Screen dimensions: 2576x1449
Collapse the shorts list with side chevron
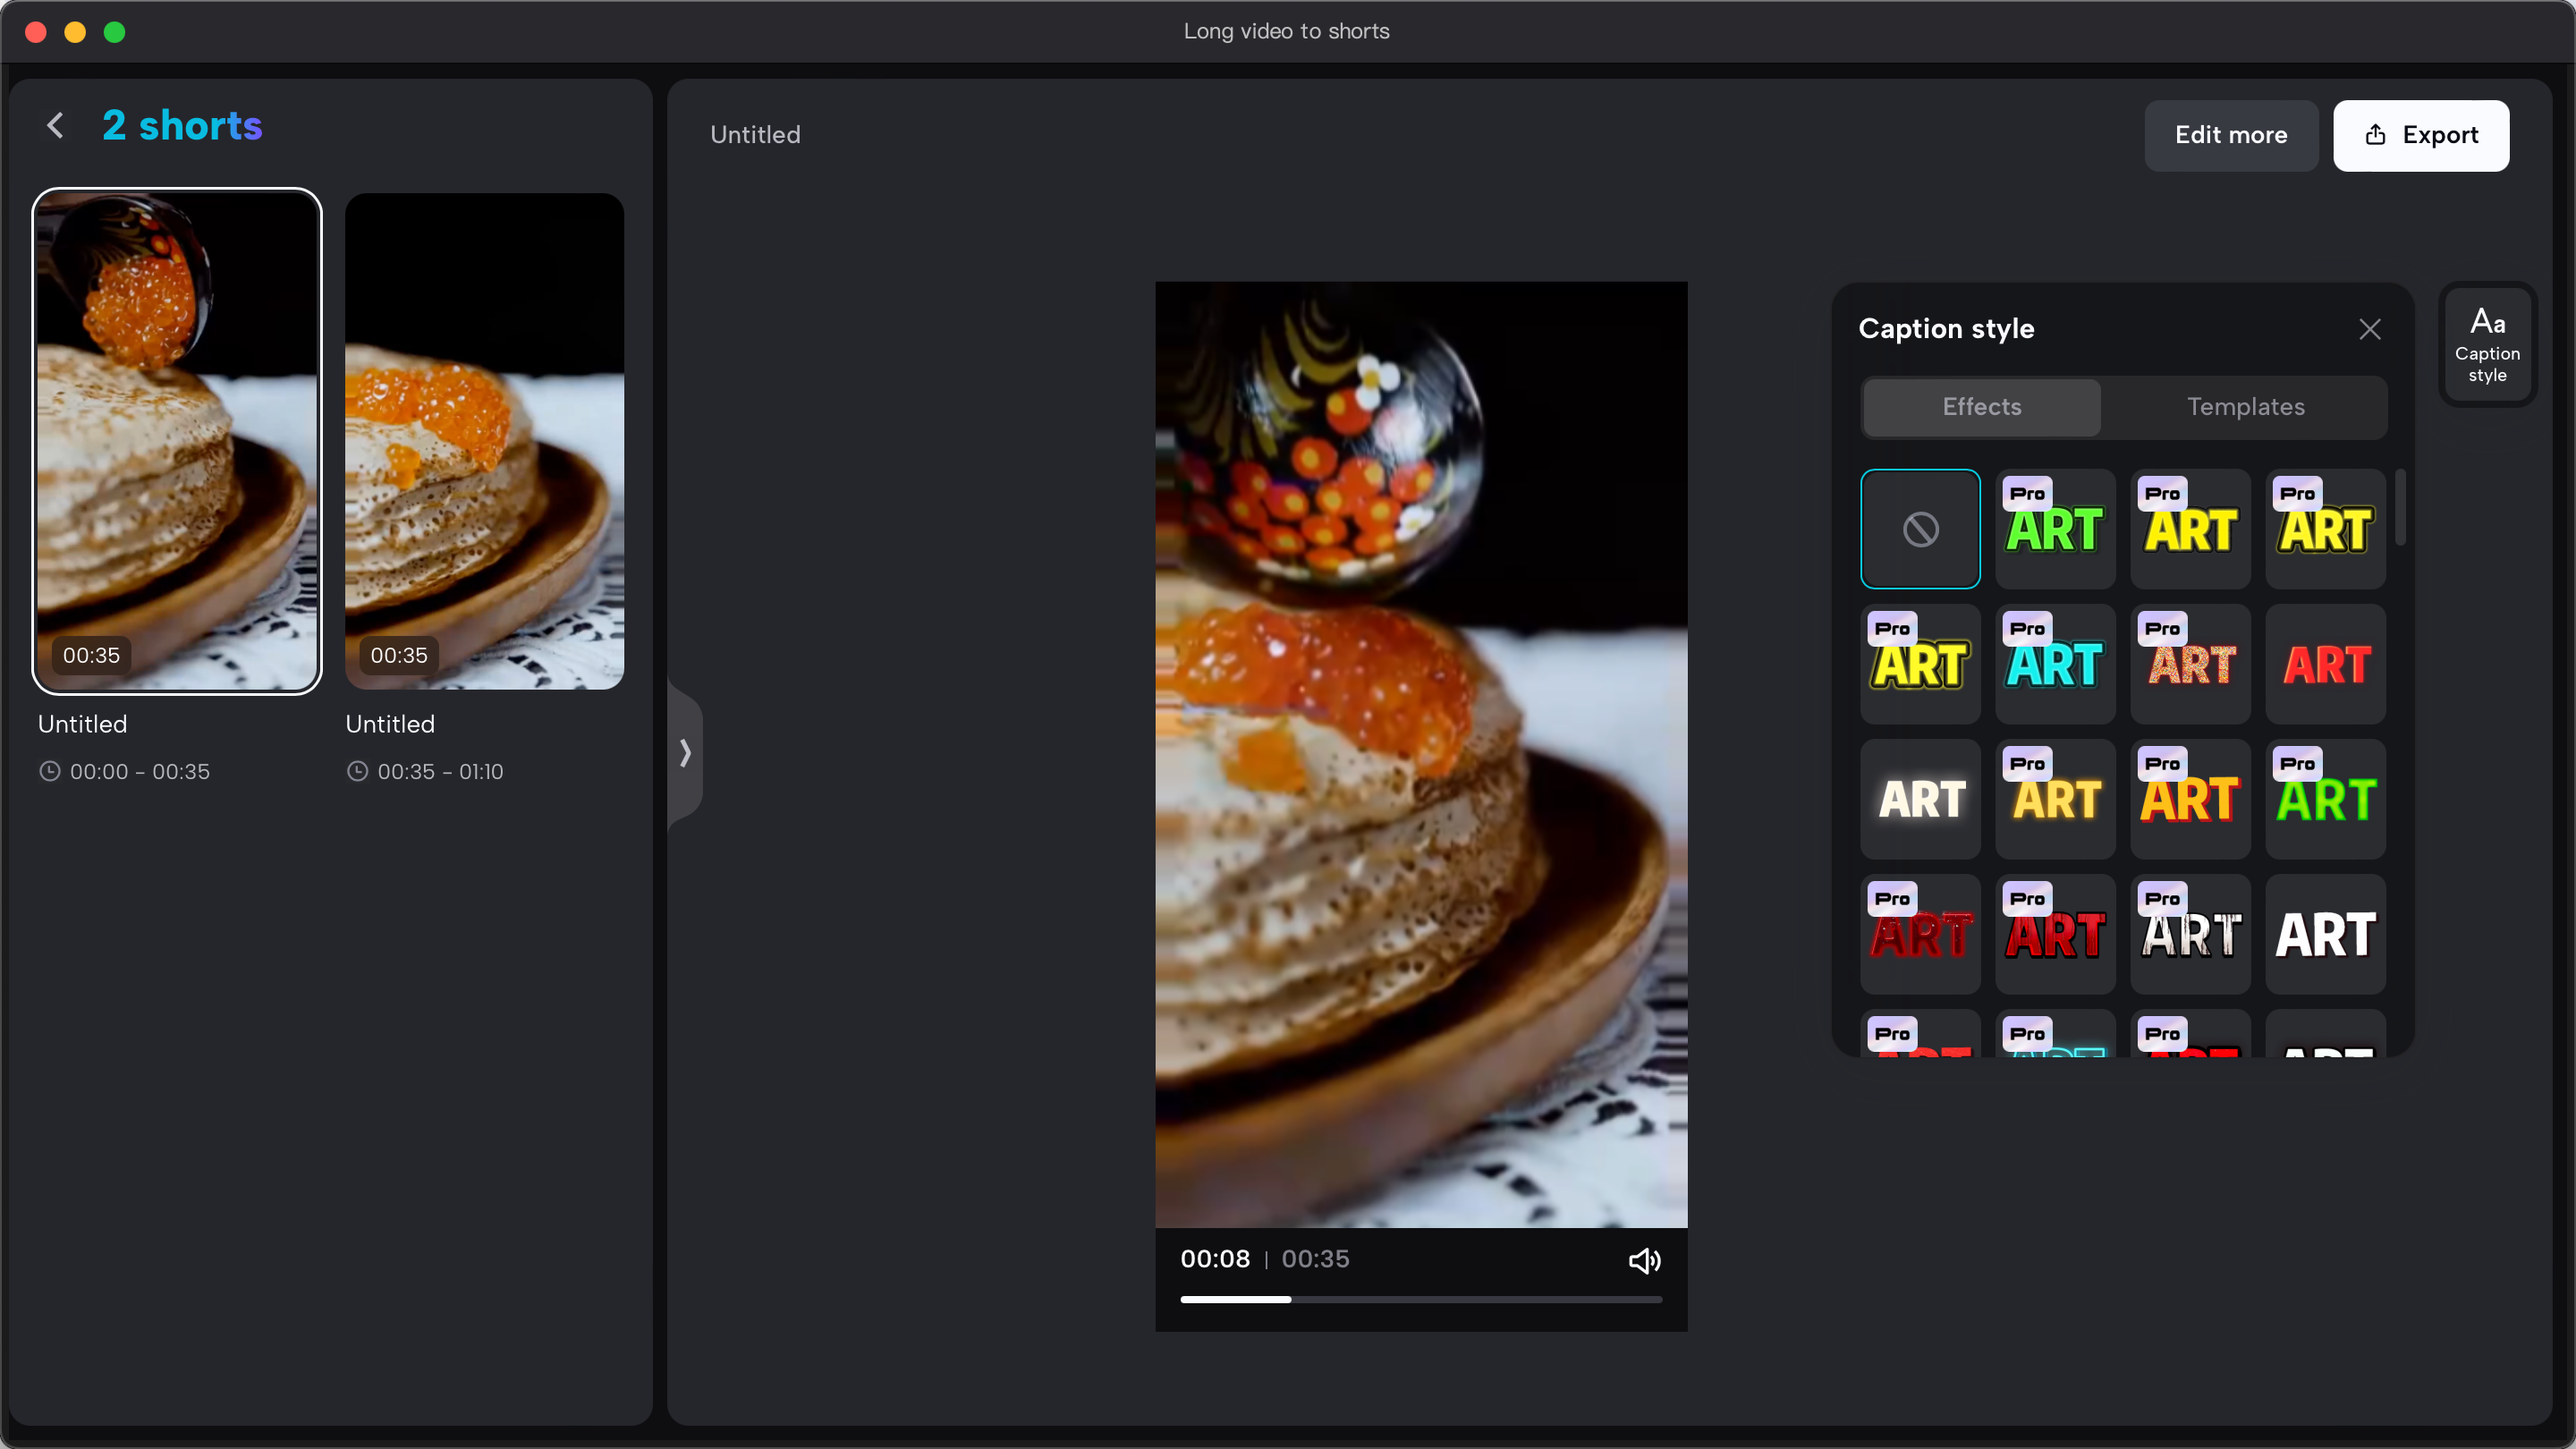[x=685, y=752]
